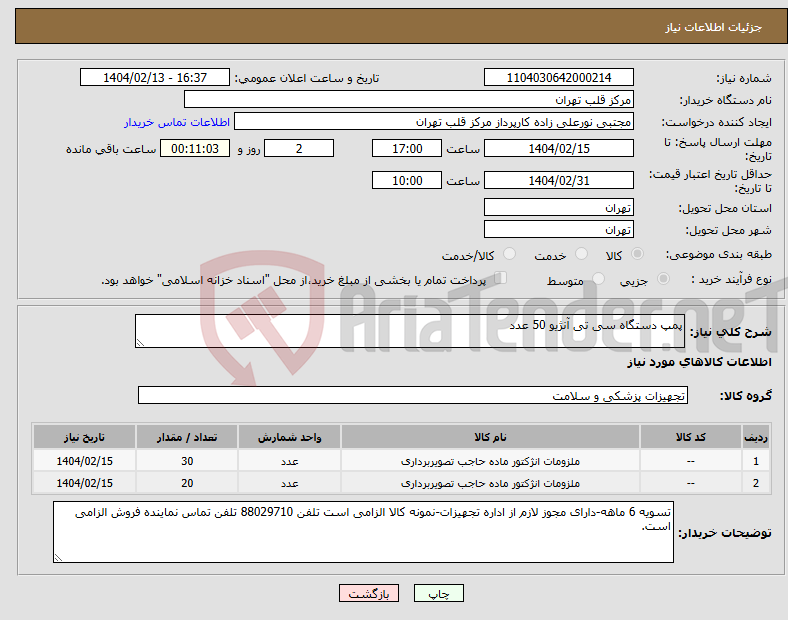
Task: Click the buyer name field مرکز قلب تهران
Action: pos(409,99)
